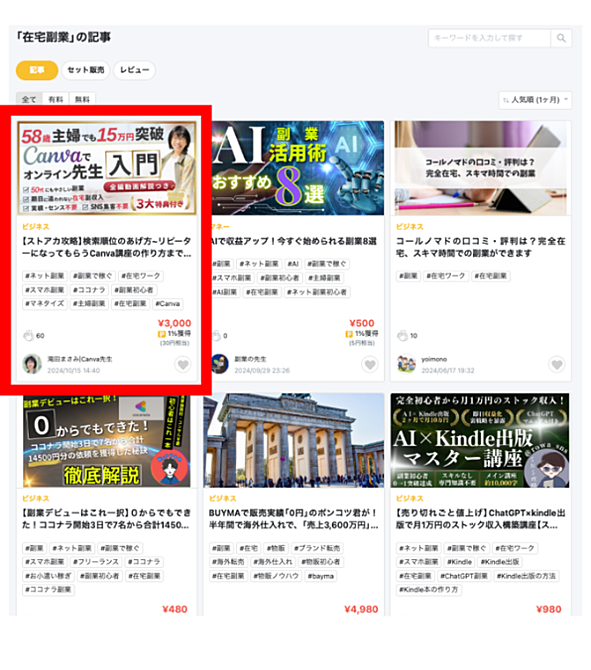Favorite the コールノマド article heart

coord(557,364)
